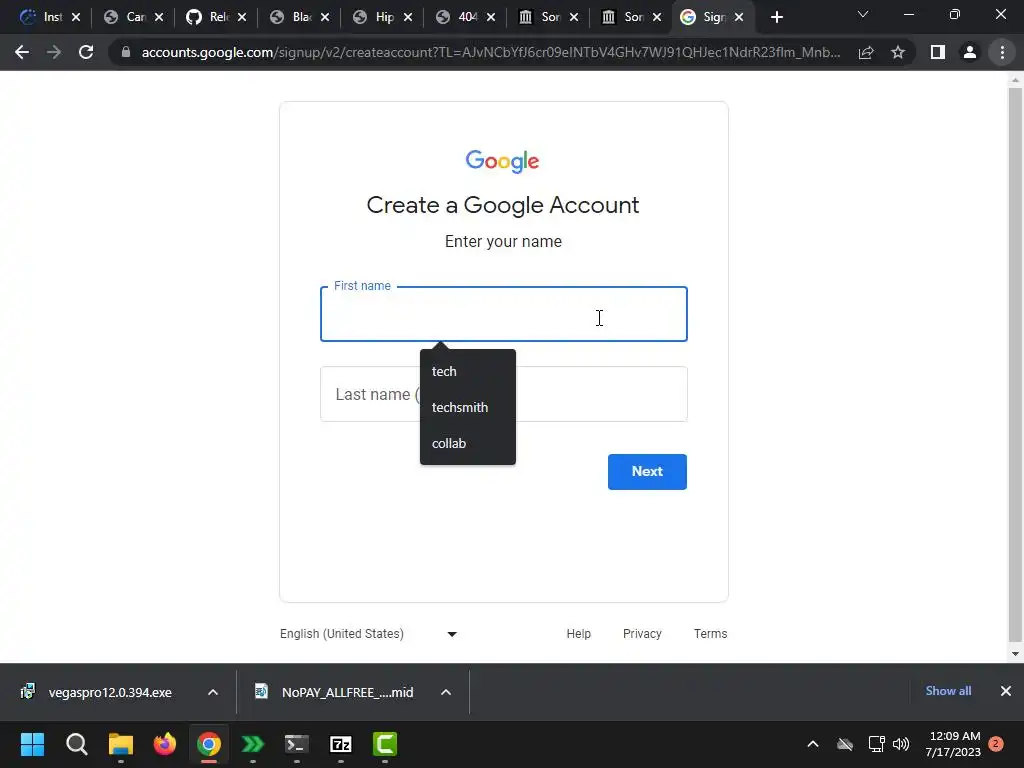This screenshot has height=768, width=1024.
Task: Open Windows Search from the taskbar
Action: [x=76, y=744]
